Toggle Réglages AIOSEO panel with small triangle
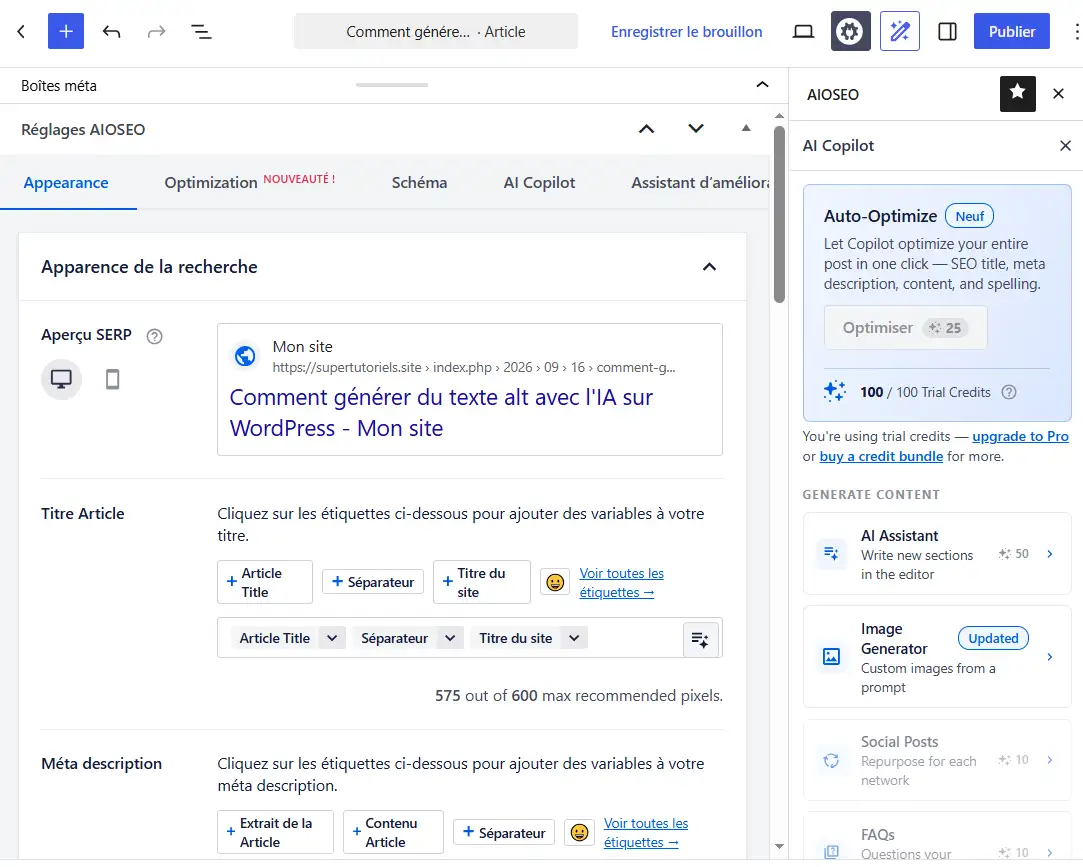This screenshot has width=1083, height=867. 746,128
